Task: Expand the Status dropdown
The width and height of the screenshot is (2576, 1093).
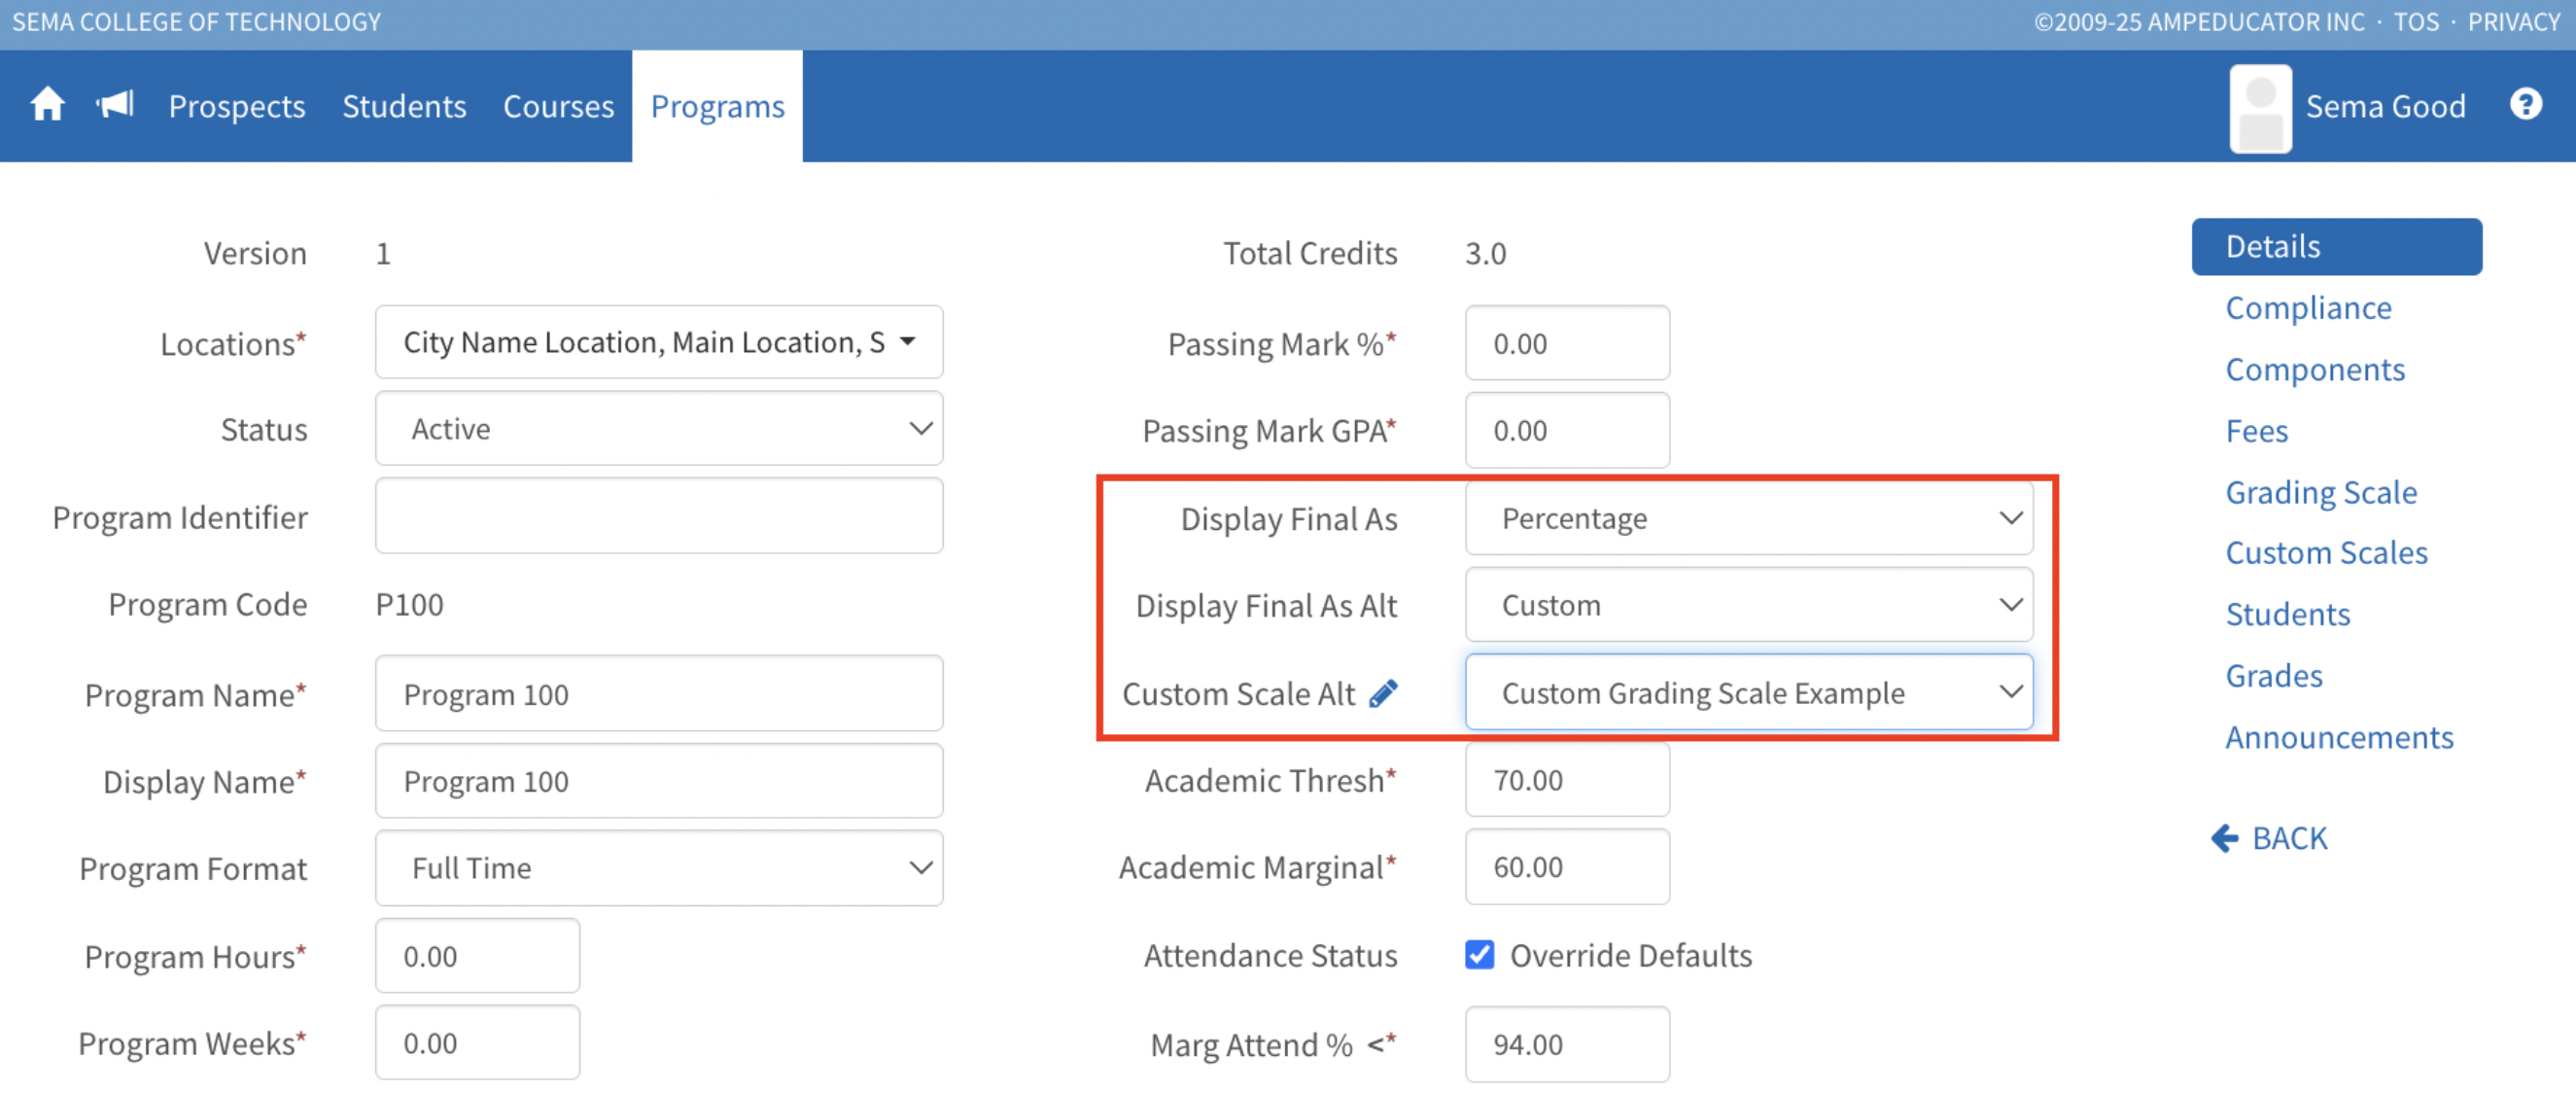Action: (x=658, y=429)
